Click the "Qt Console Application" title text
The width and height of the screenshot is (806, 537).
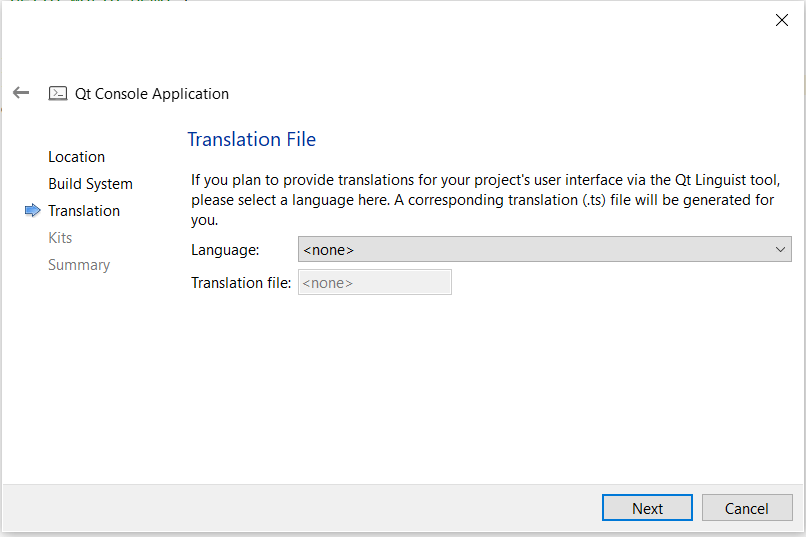click(x=152, y=94)
